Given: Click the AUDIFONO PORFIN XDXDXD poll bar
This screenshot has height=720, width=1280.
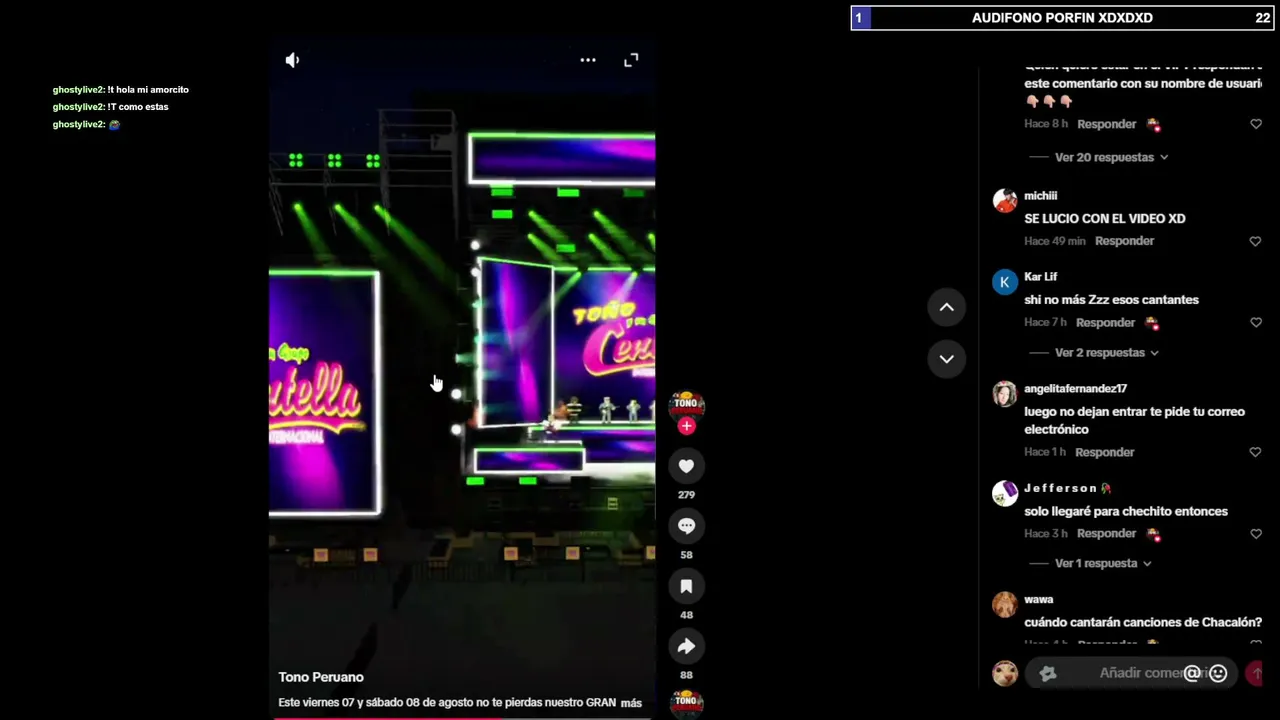Looking at the screenshot, I should click(x=1062, y=18).
